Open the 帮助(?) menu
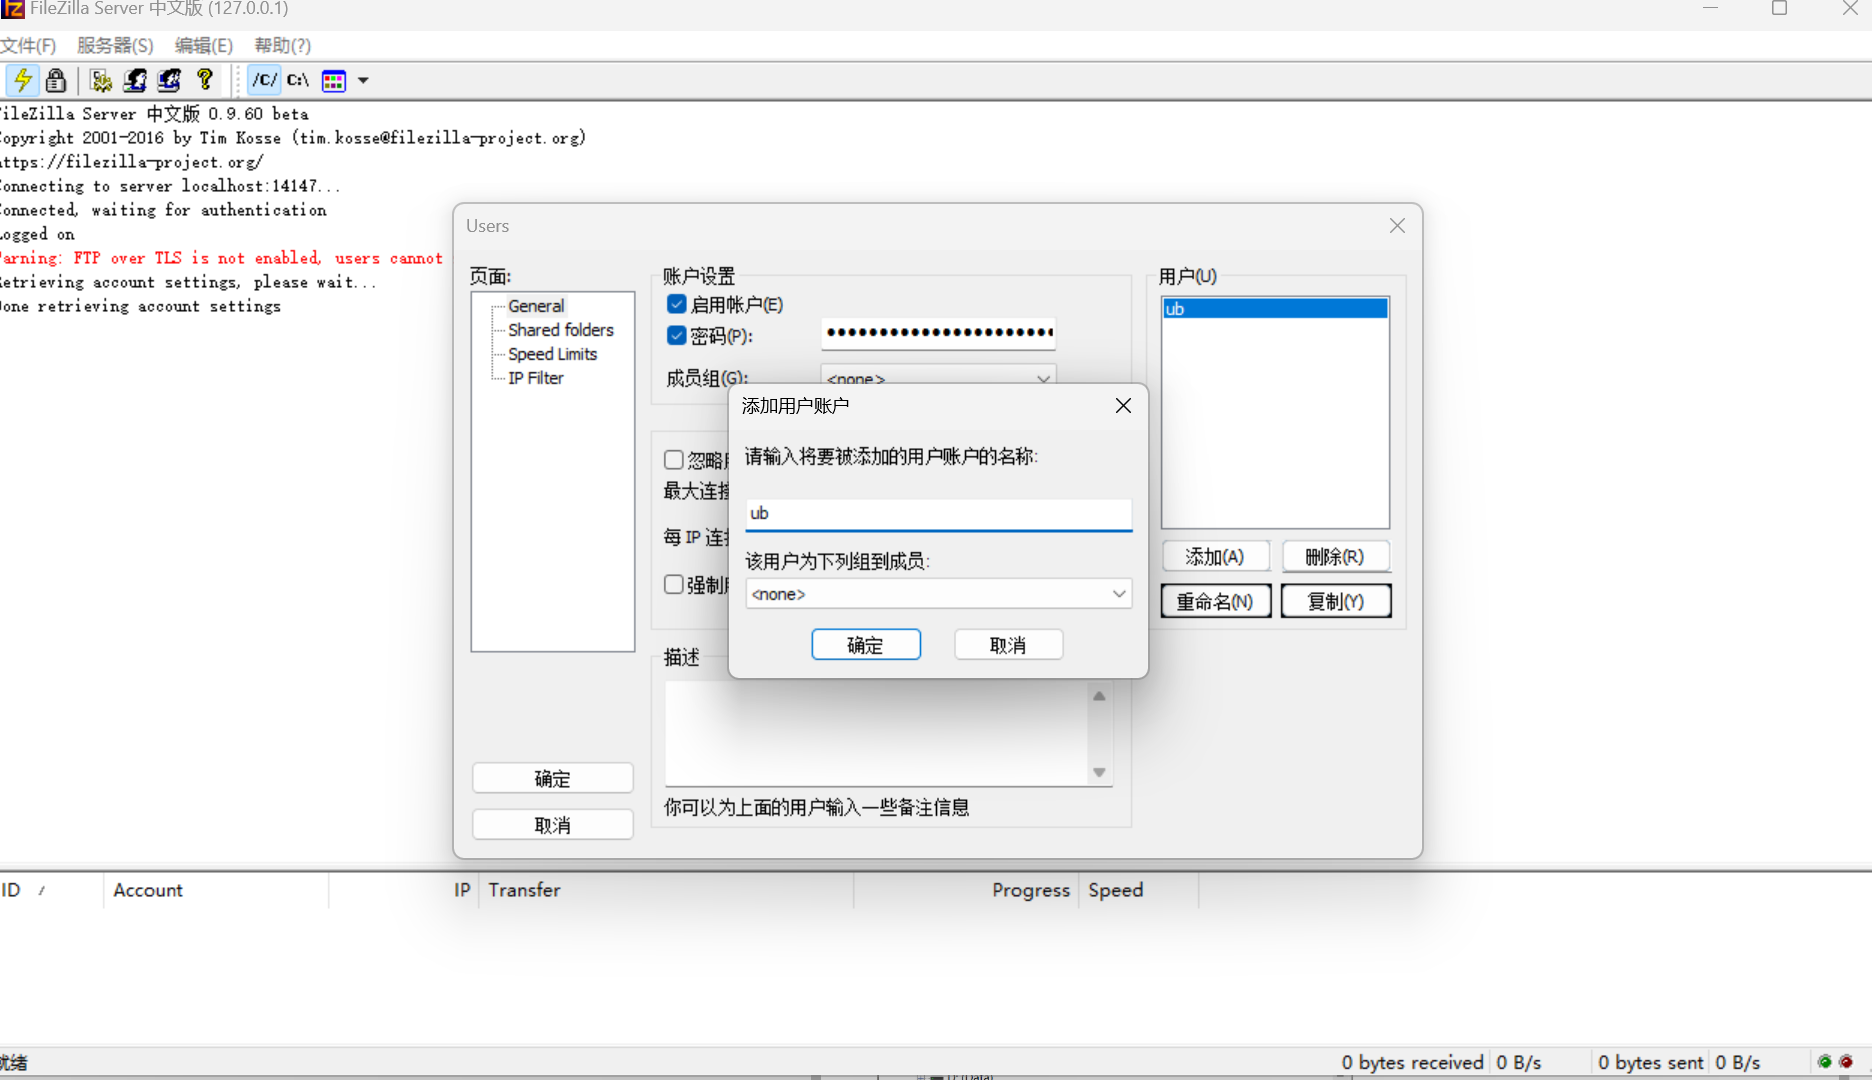 [x=283, y=46]
